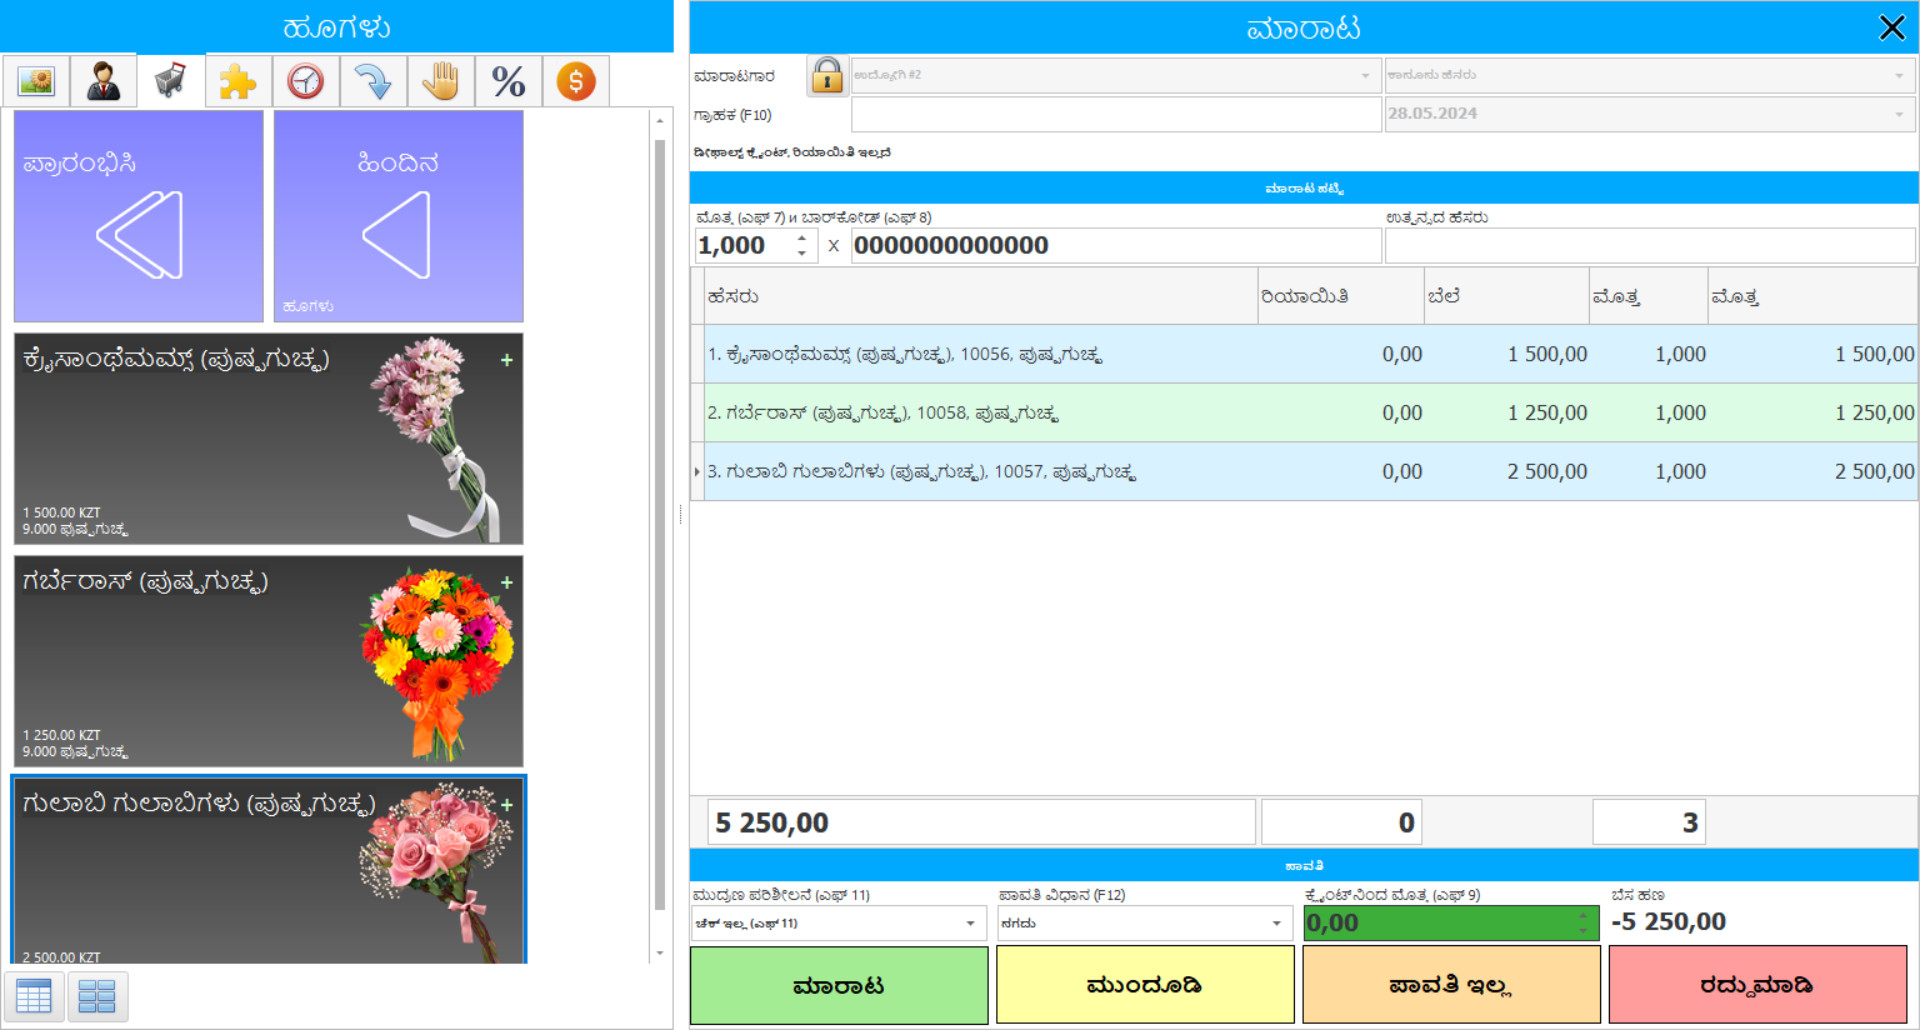The width and height of the screenshot is (1920, 1030).
Task: Switch to table list view icon
Action: tap(34, 996)
